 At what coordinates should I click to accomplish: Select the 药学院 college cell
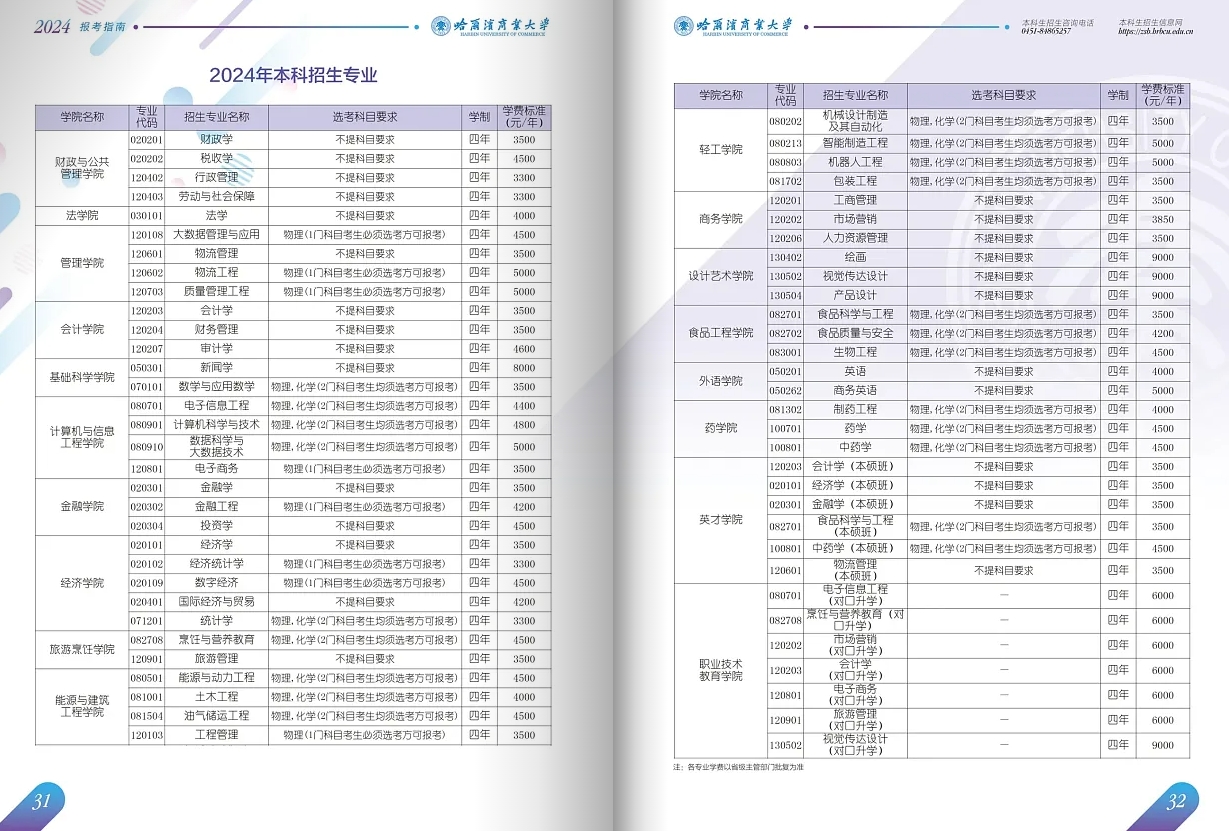(x=721, y=428)
